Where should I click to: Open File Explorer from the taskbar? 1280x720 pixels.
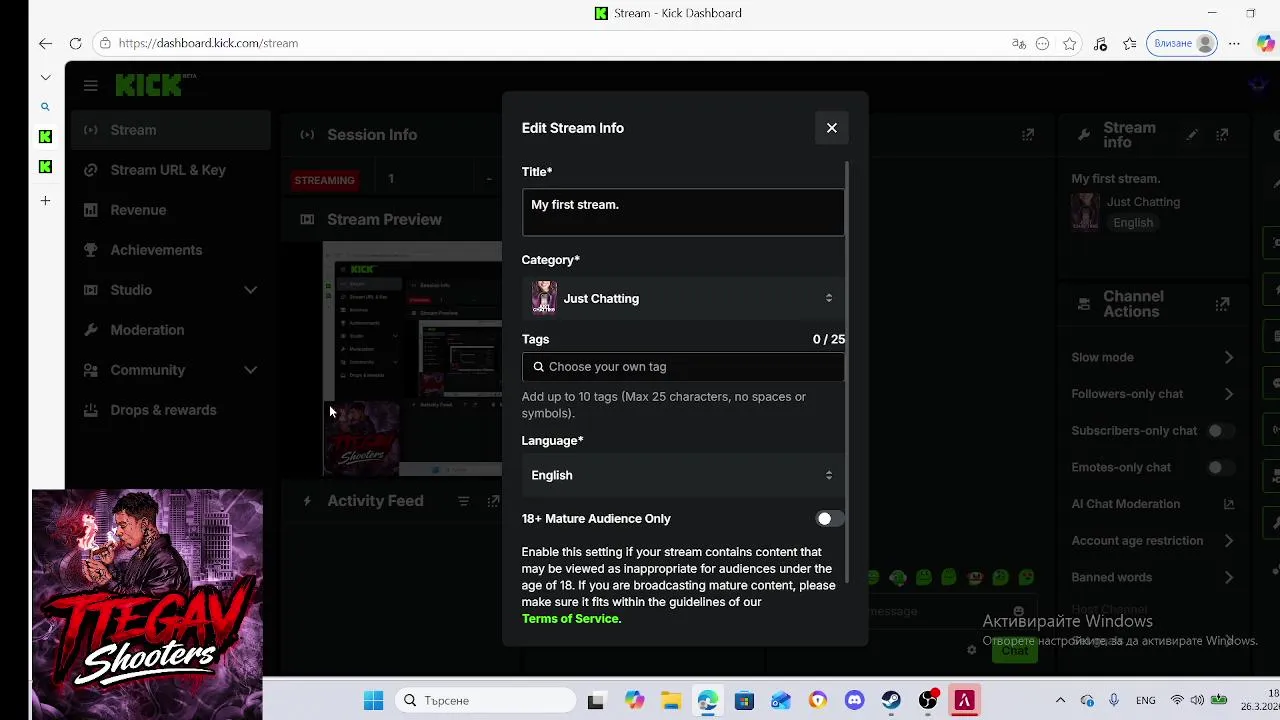pos(670,700)
